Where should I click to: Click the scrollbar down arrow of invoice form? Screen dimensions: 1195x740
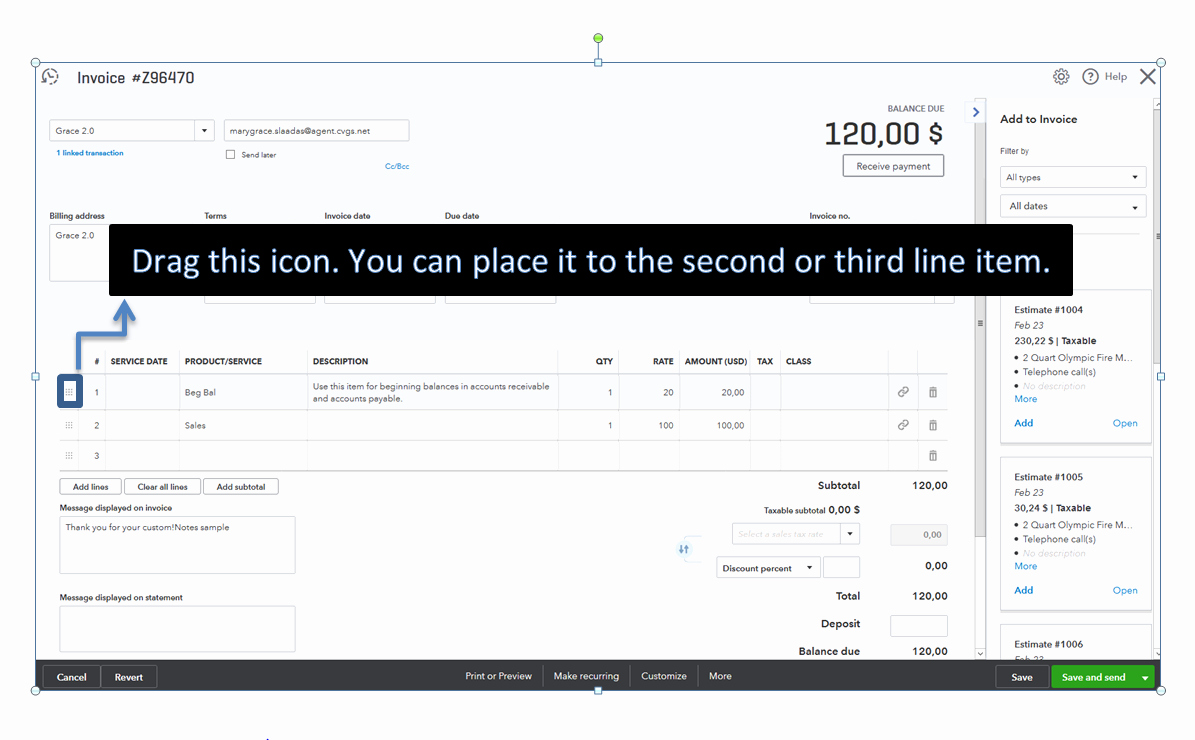pos(980,653)
